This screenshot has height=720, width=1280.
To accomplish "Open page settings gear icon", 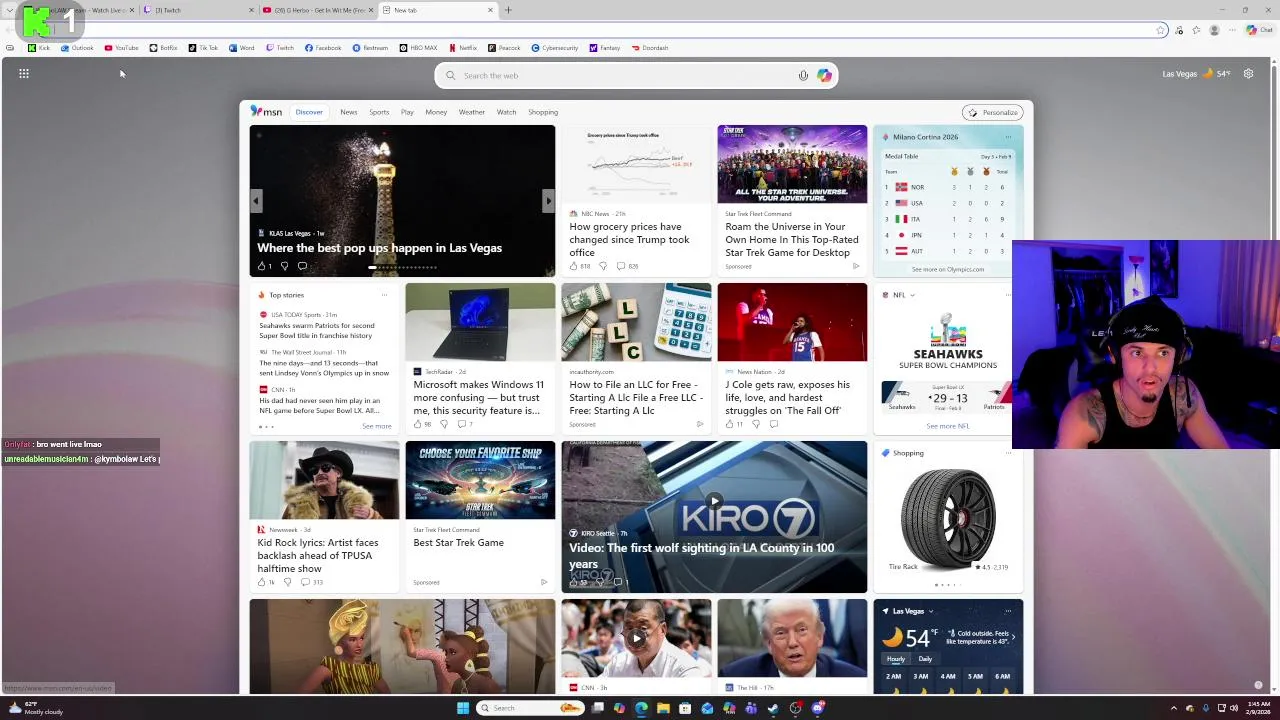I will [x=1248, y=73].
